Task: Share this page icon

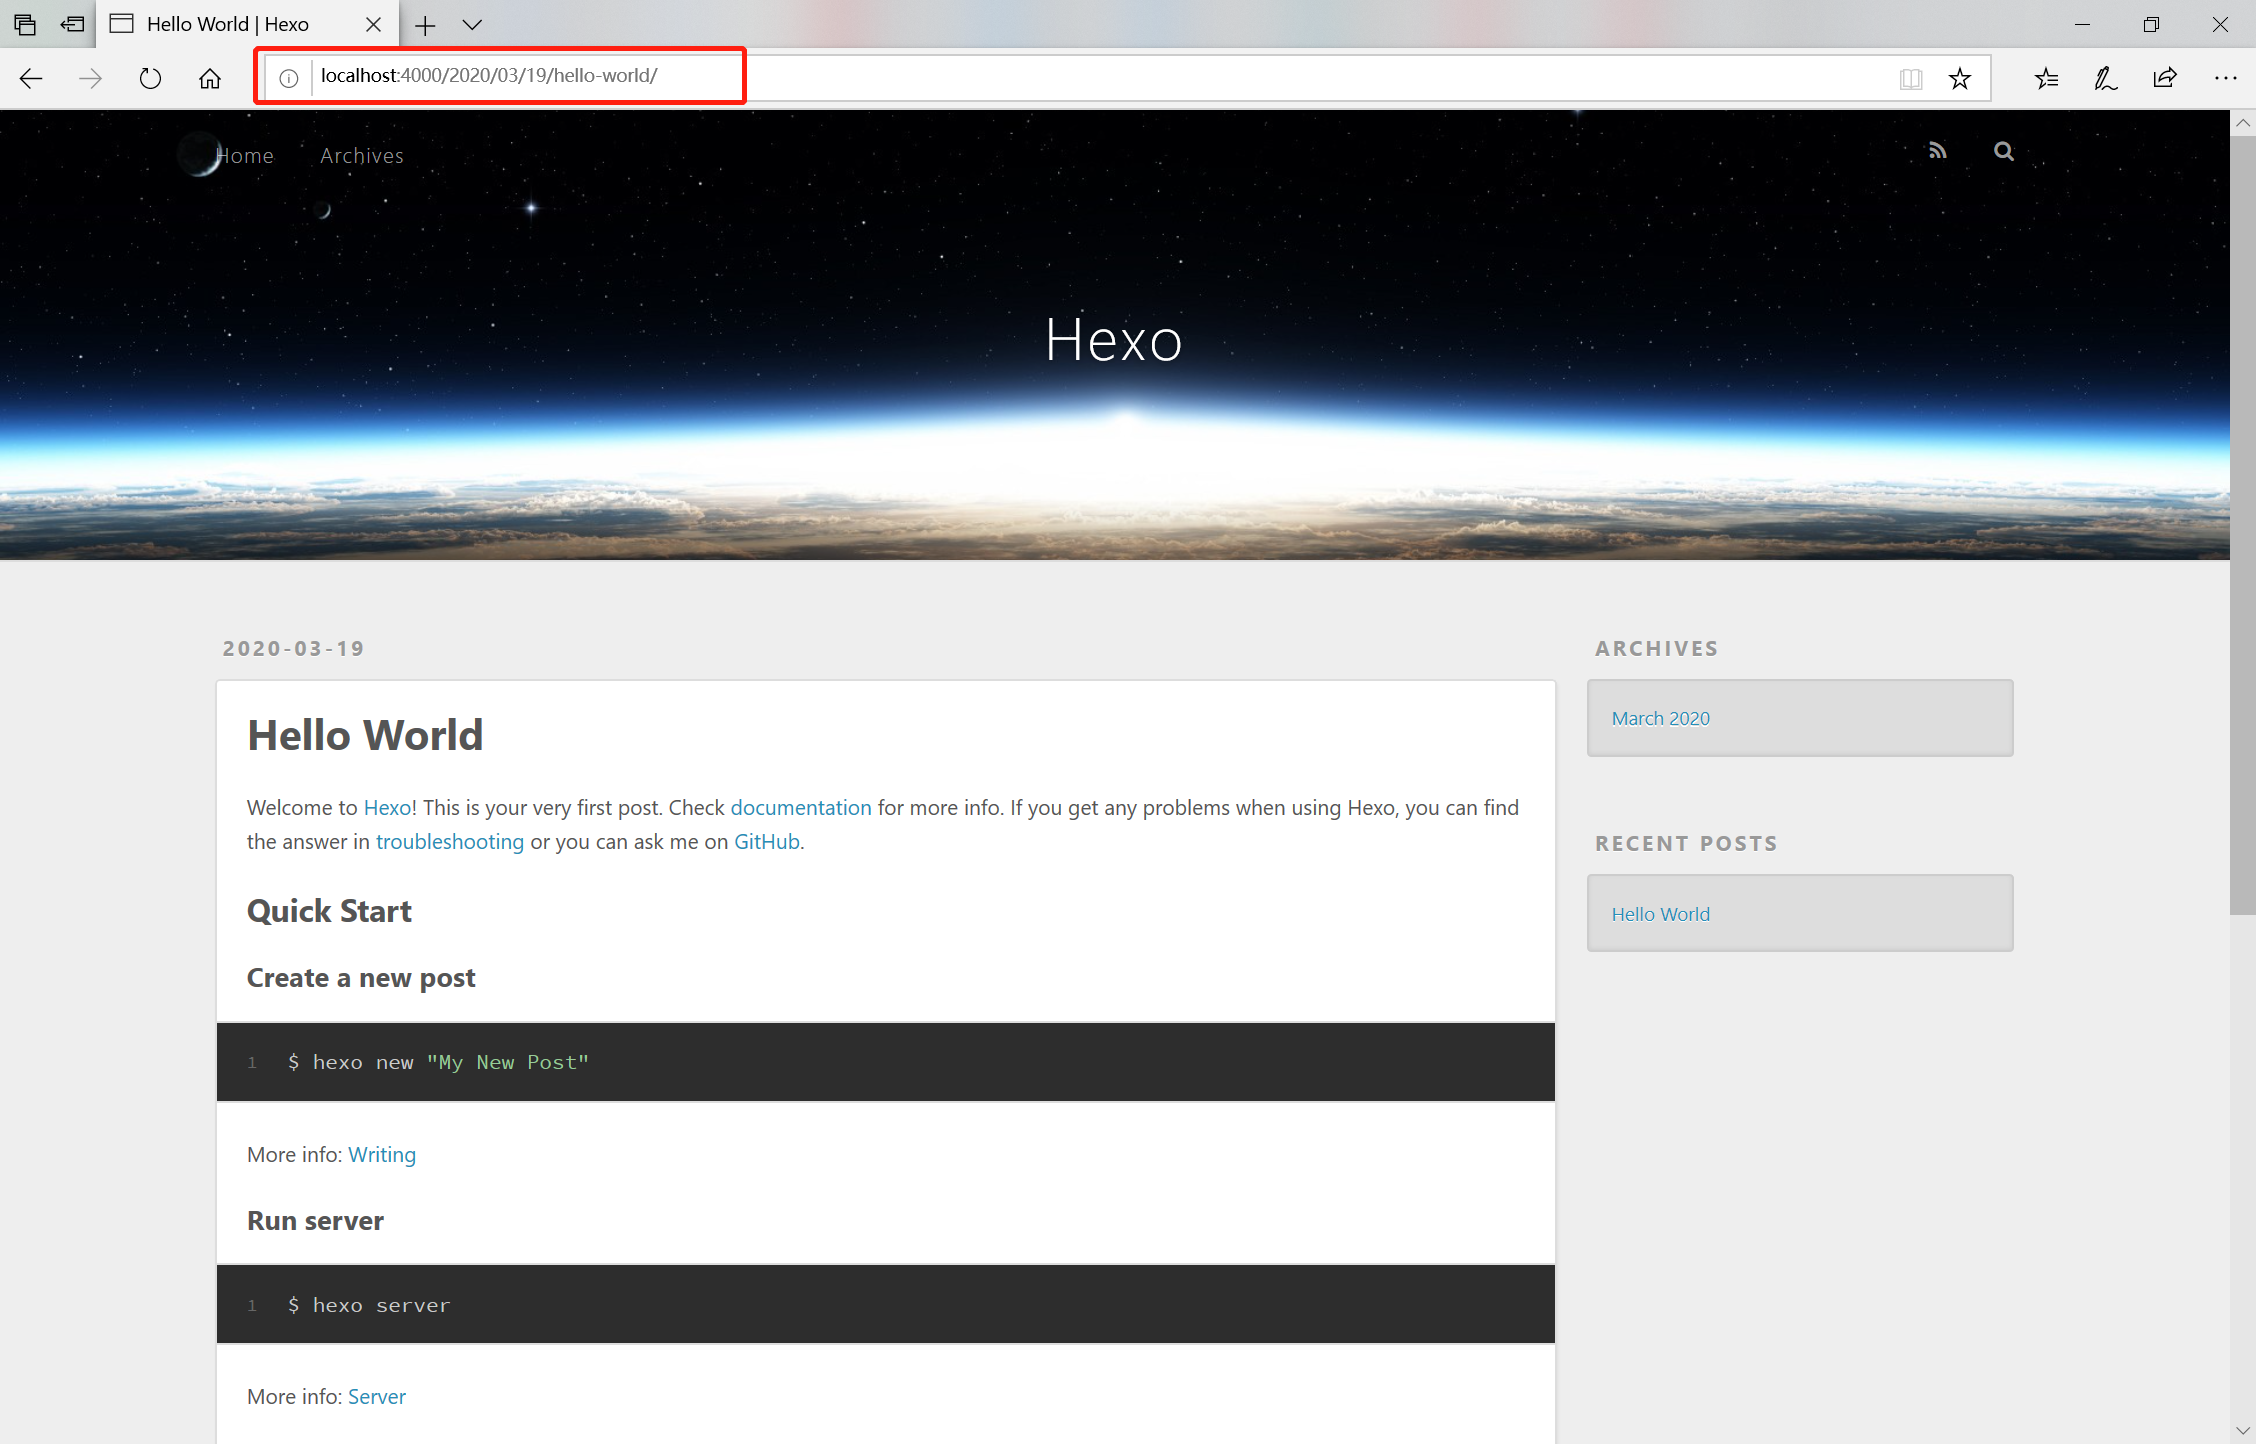Action: (2165, 78)
